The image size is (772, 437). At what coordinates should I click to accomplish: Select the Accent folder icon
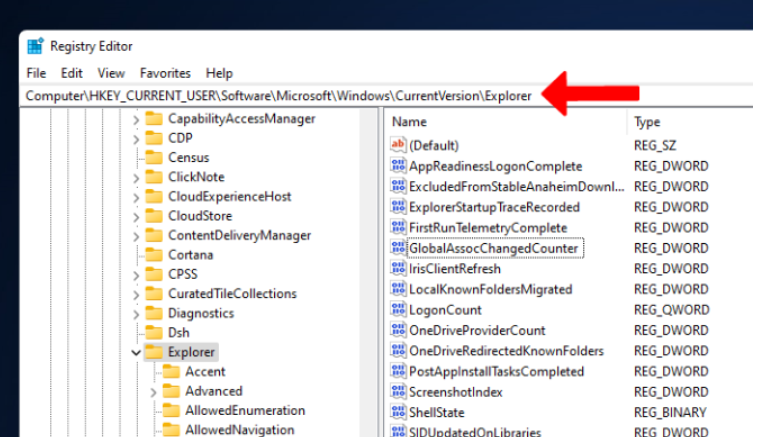tap(171, 371)
